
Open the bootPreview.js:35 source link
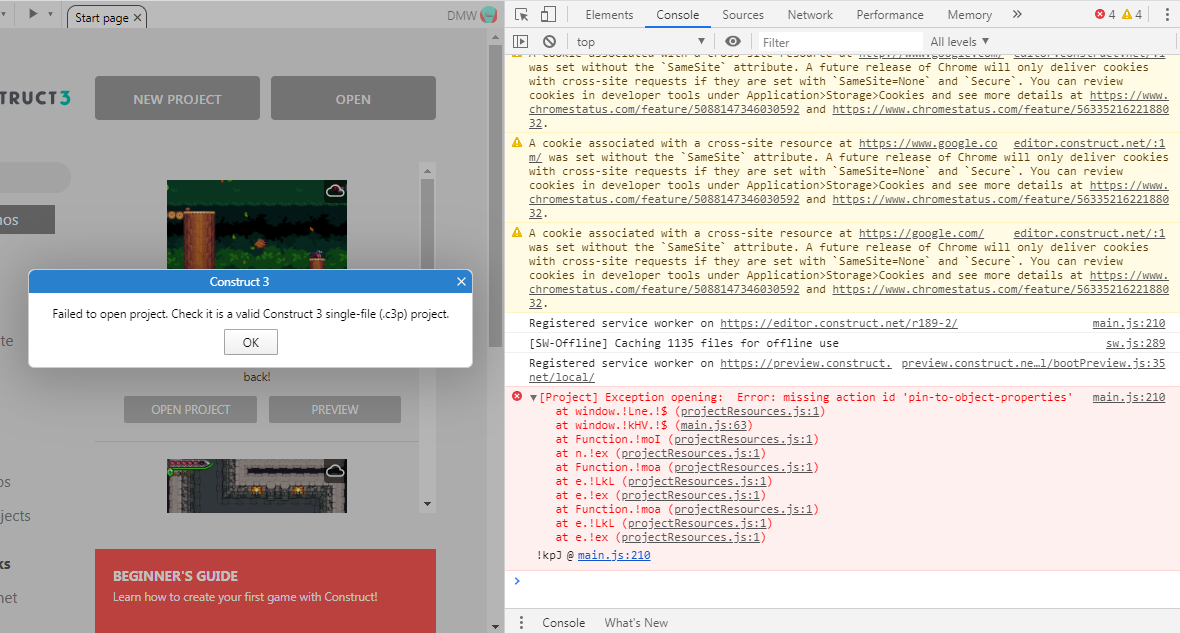point(1033,363)
